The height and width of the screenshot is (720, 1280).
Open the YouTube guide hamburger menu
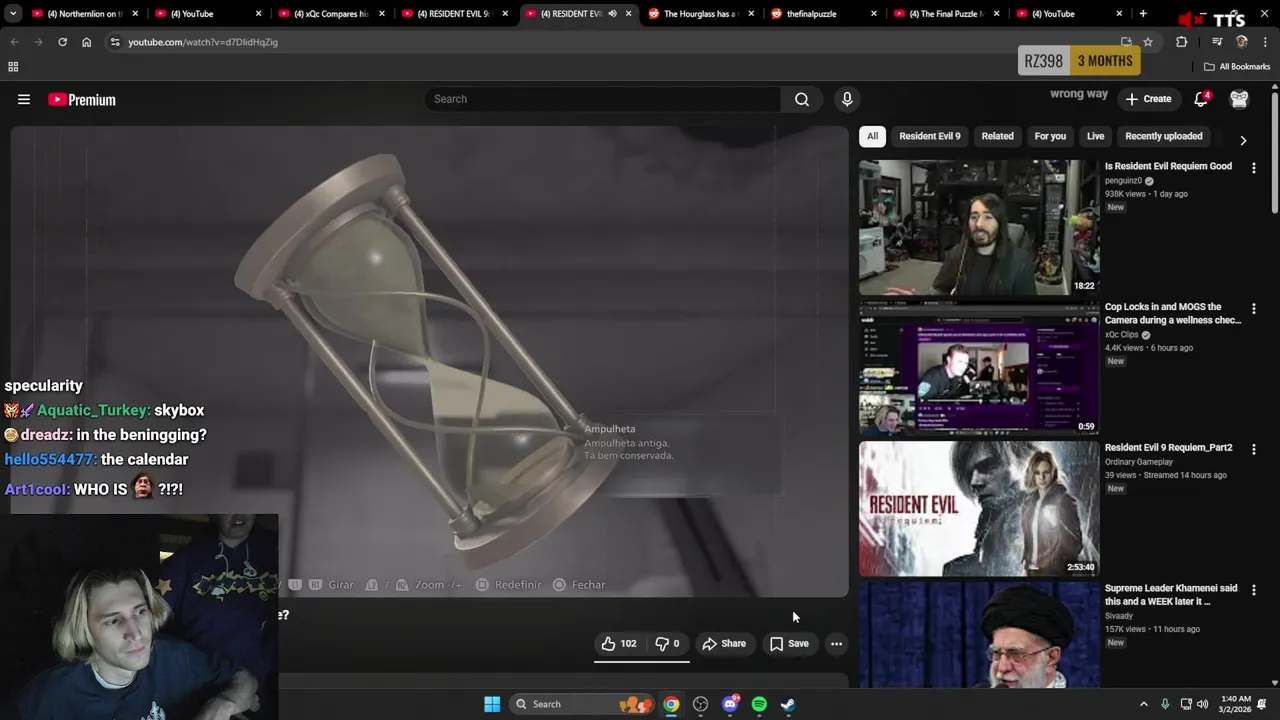24,99
